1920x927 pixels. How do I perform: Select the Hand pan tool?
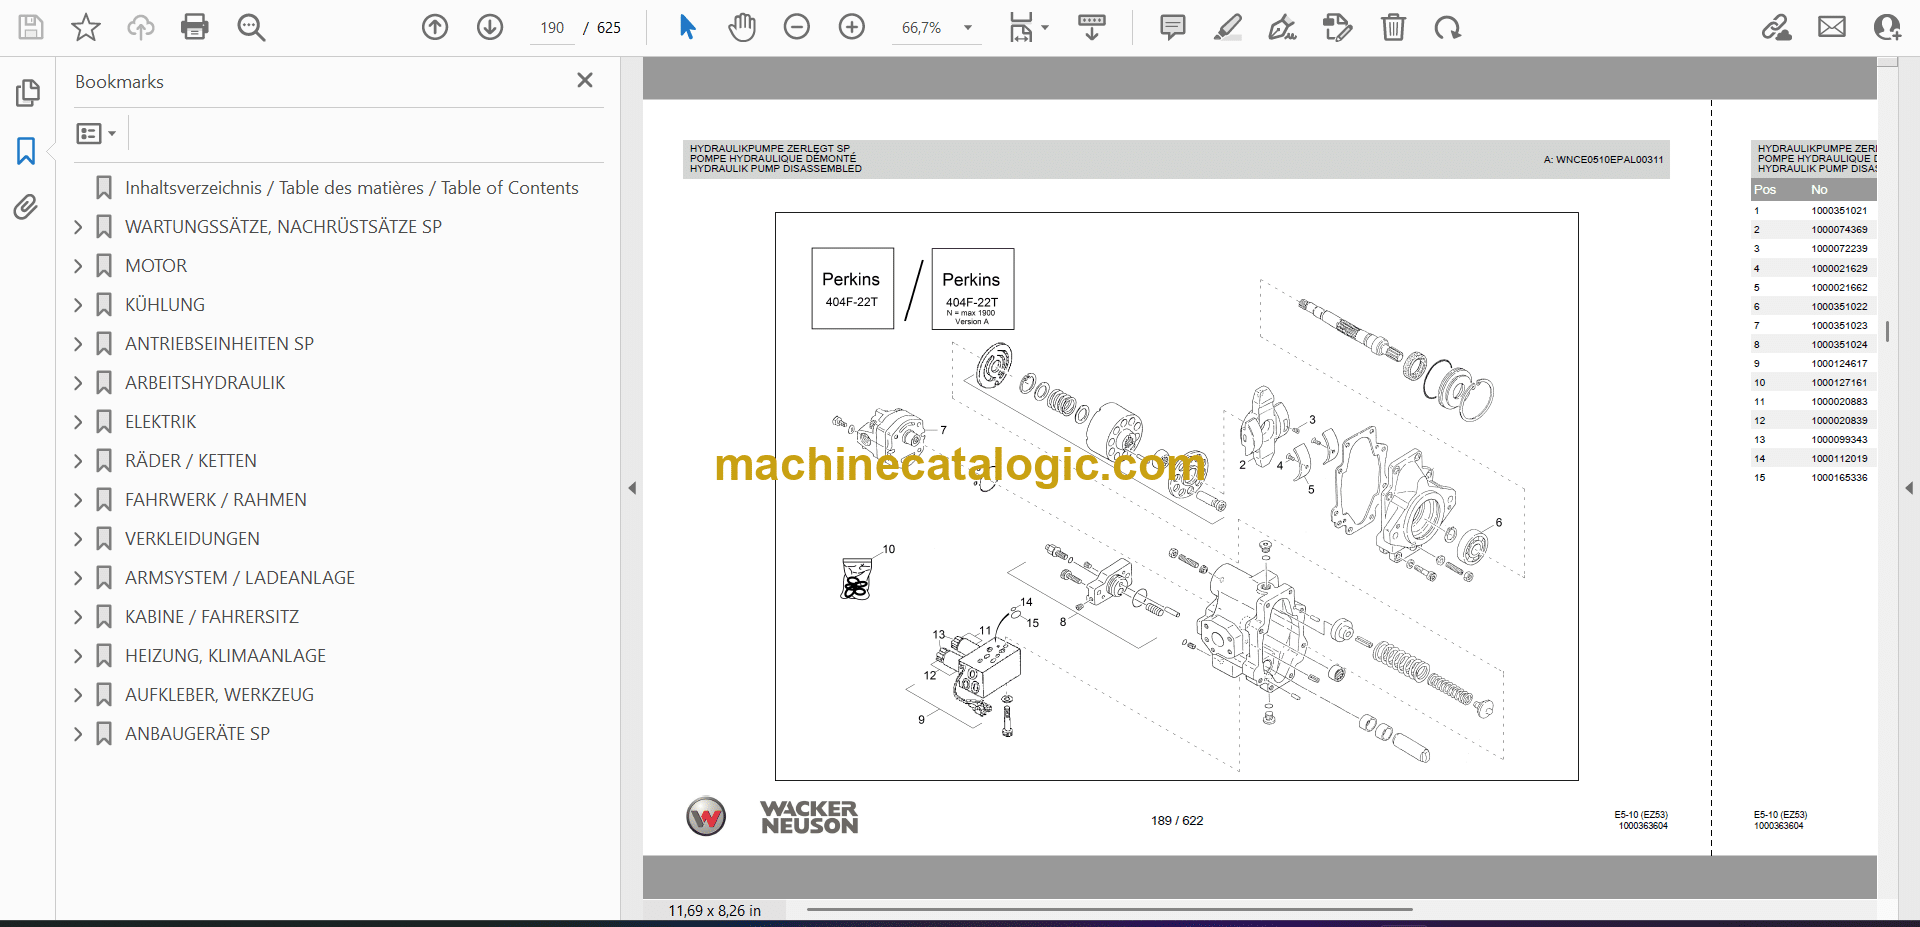click(741, 27)
